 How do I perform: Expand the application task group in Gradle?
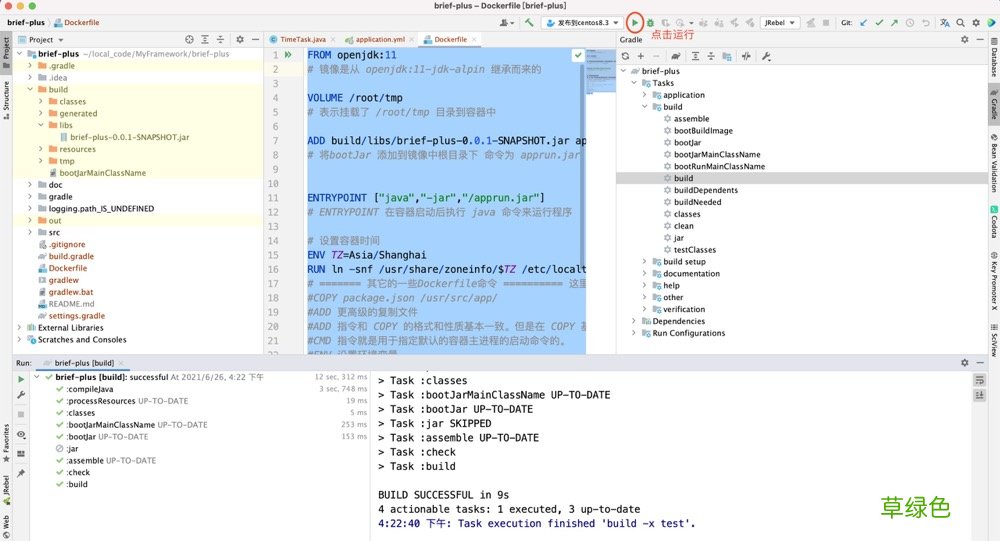click(x=645, y=95)
